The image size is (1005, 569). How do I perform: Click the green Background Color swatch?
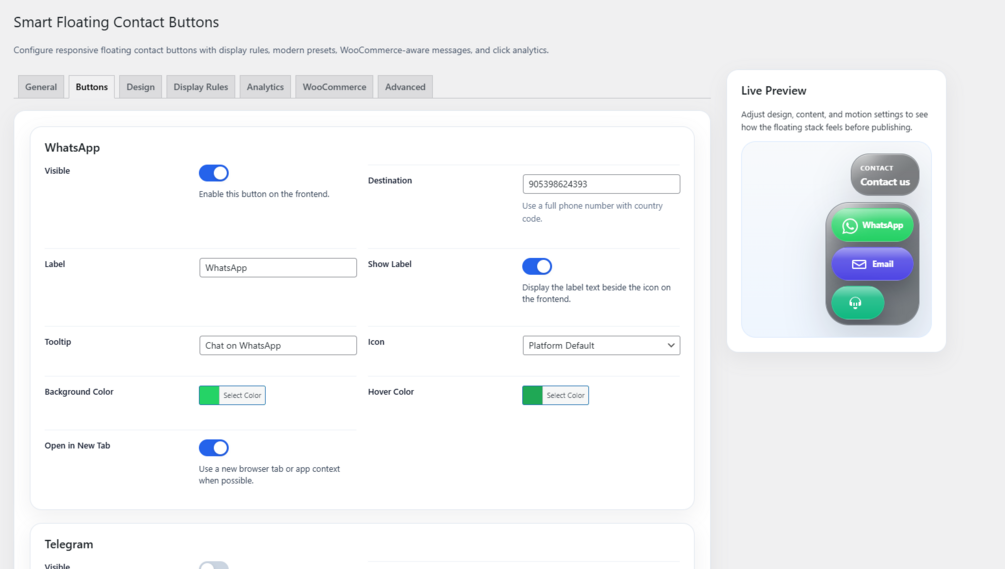click(x=209, y=395)
